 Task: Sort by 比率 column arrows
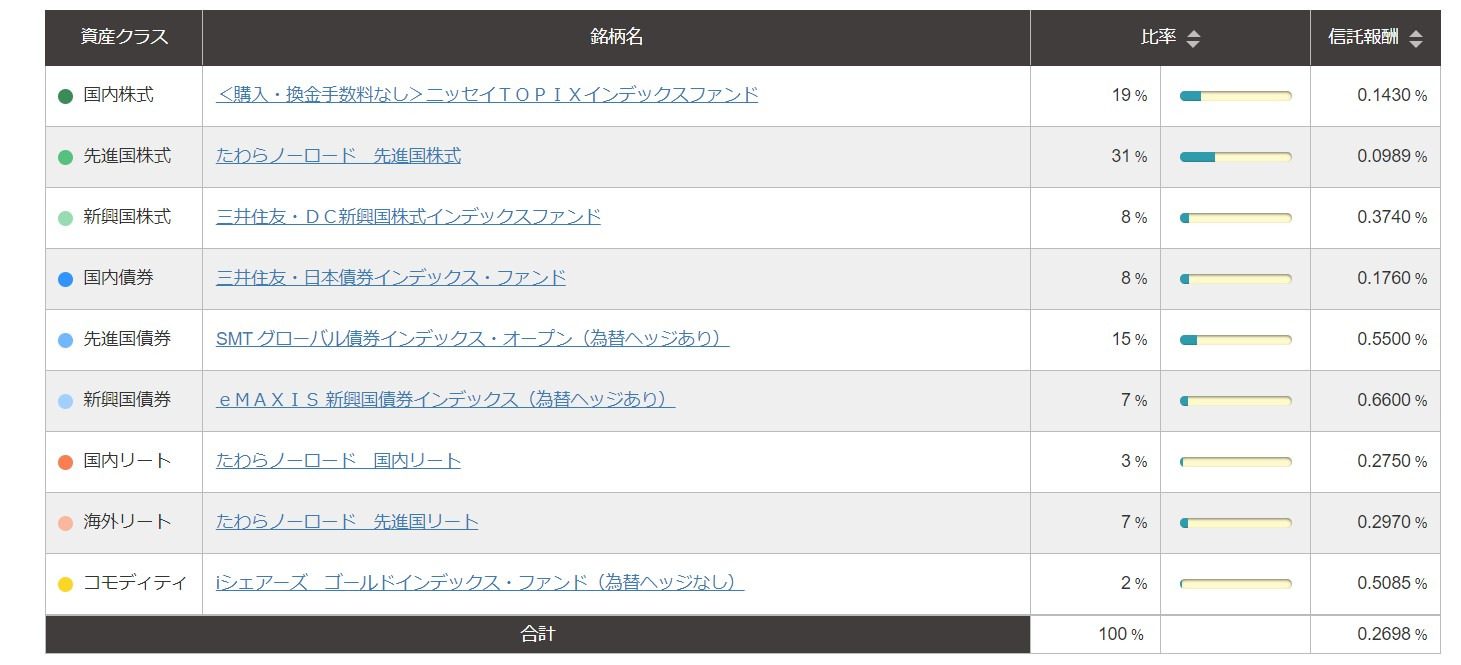(1193, 39)
